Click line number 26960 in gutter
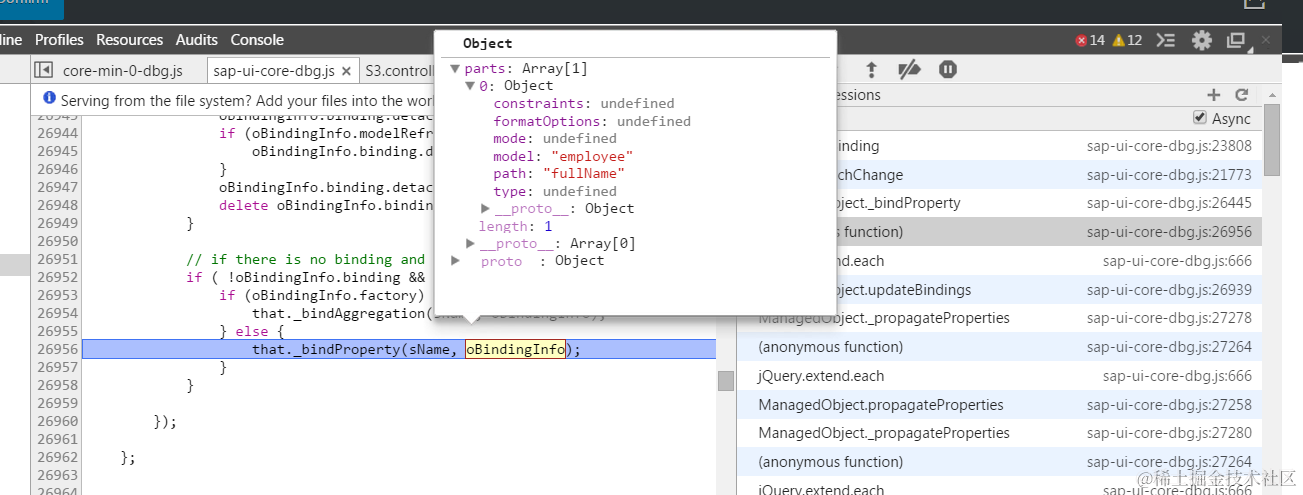The image size is (1303, 495). (x=57, y=421)
